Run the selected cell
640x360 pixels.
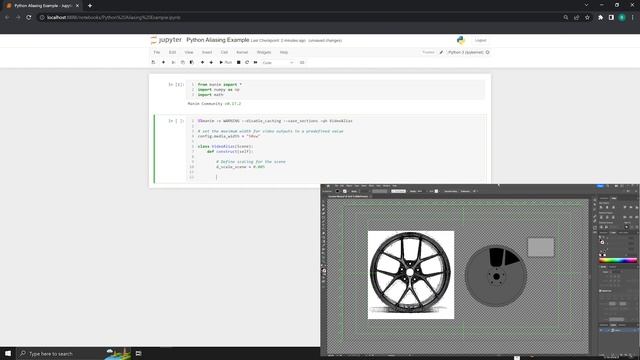click(225, 62)
